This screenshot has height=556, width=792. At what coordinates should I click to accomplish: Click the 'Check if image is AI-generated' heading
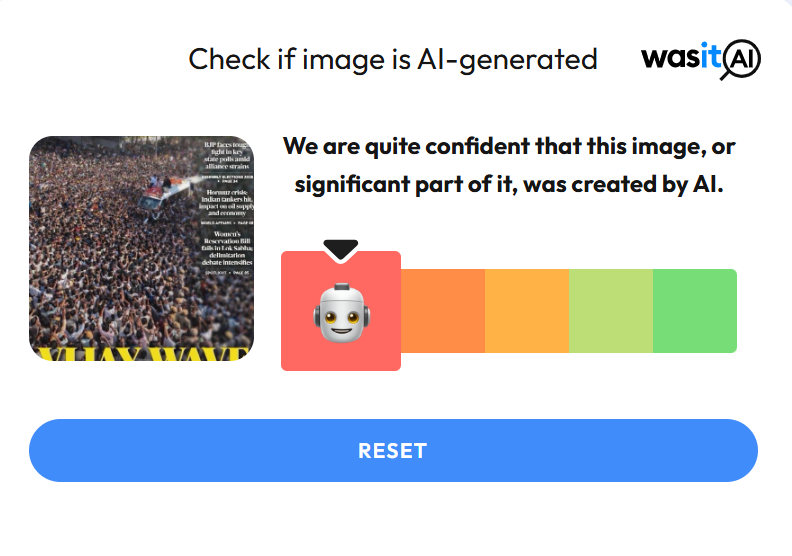click(x=393, y=60)
